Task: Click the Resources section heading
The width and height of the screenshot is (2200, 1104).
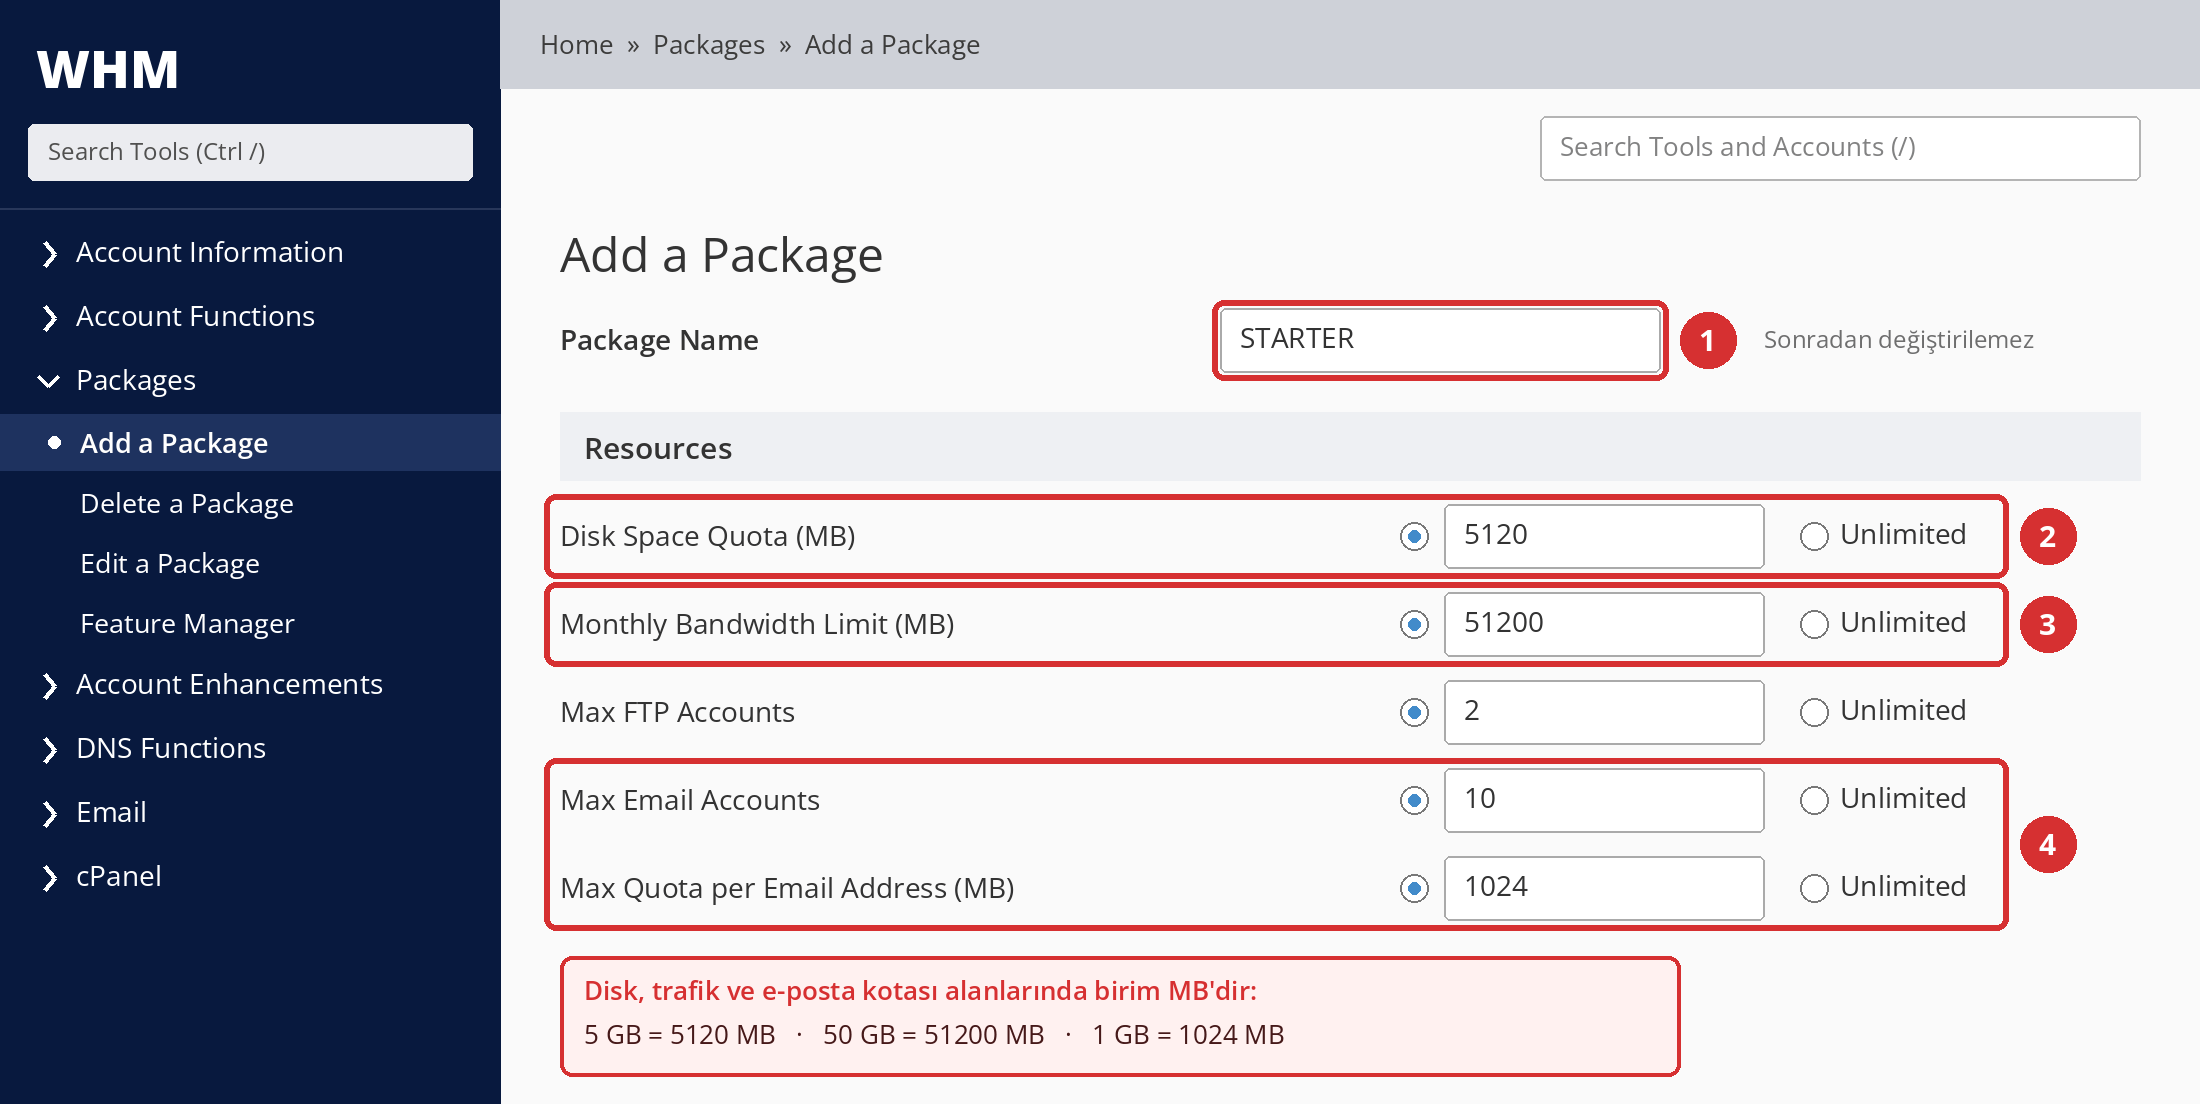Action: 658,449
